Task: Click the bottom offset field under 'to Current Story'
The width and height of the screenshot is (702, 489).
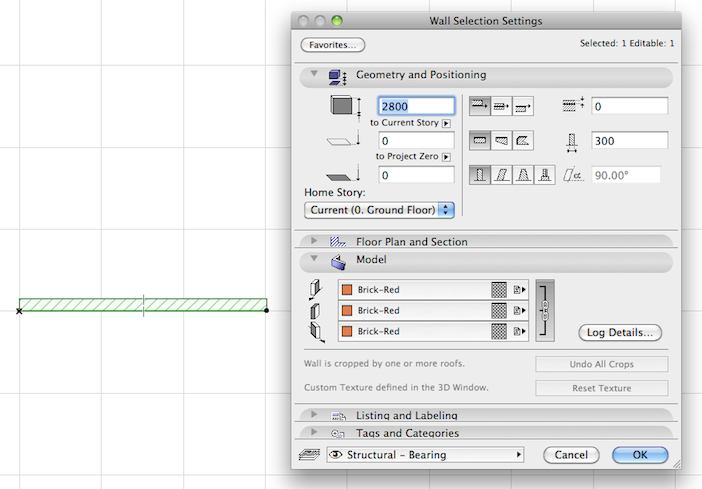Action: (416, 141)
